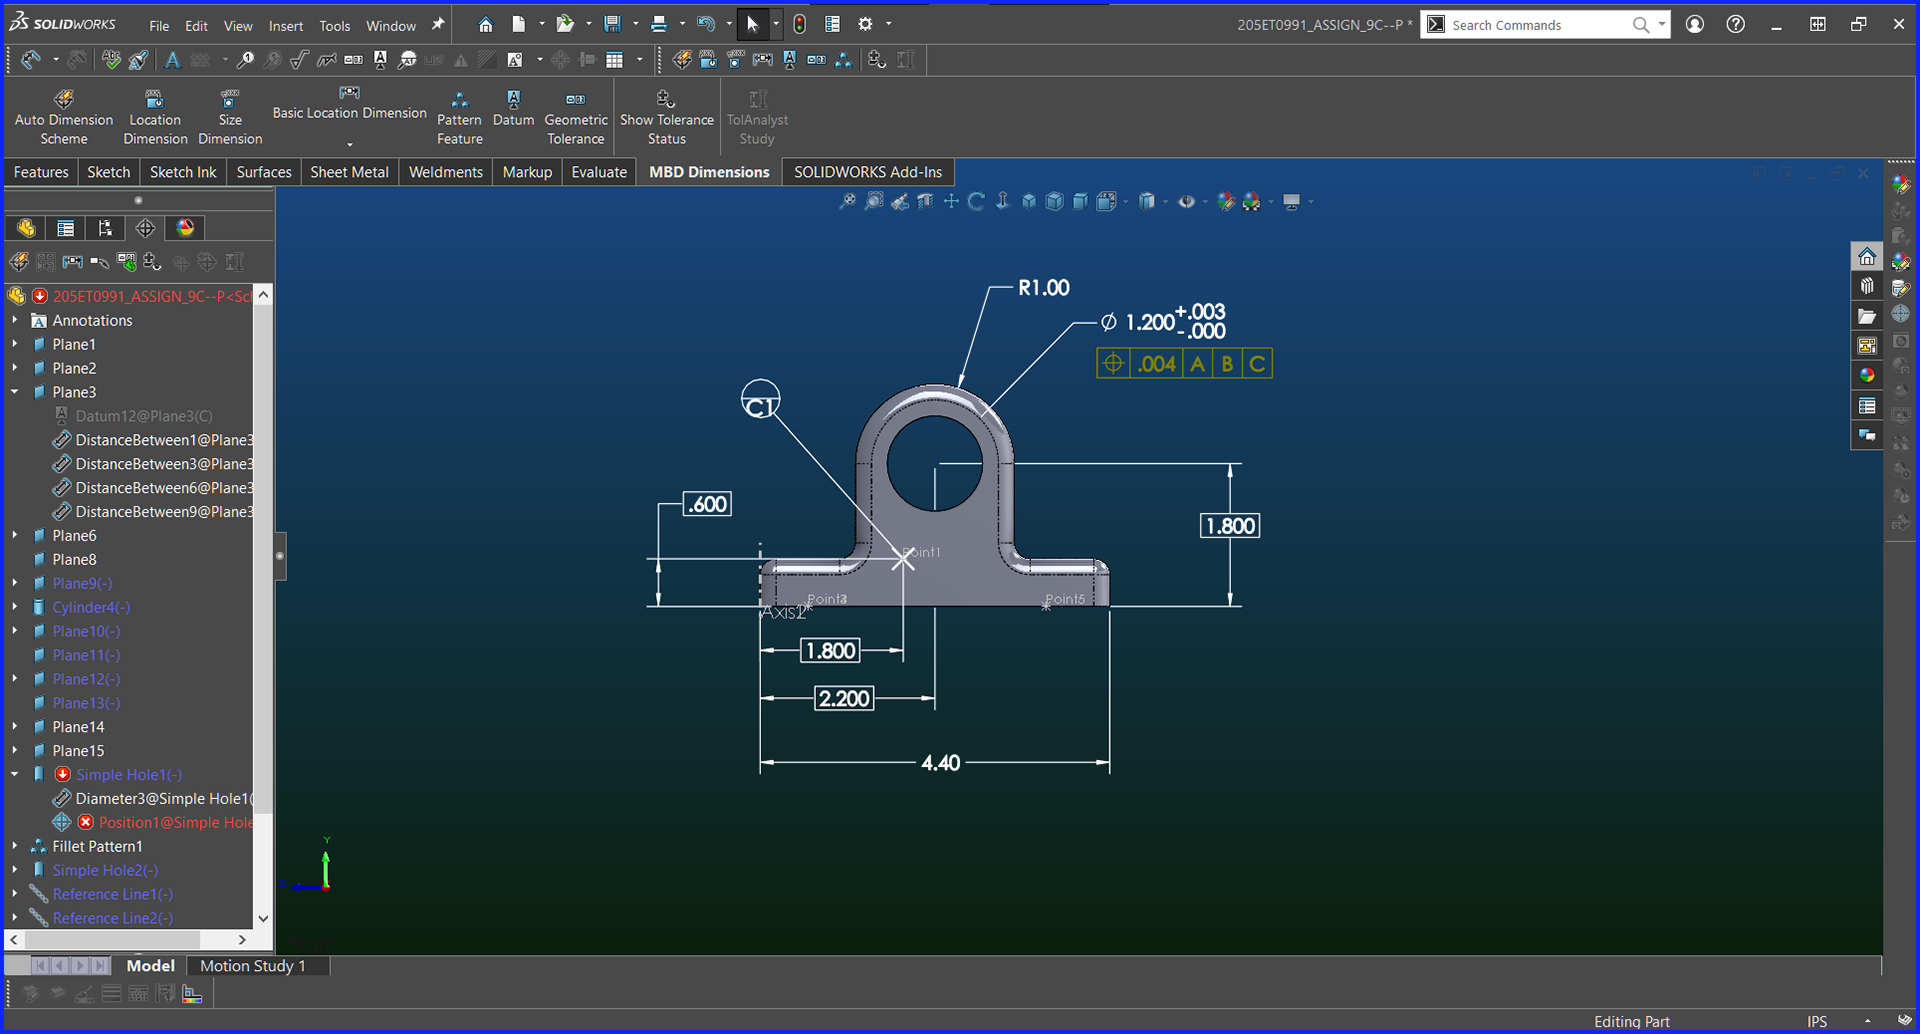Switch to the Evaluate tab
1920x1034 pixels.
click(599, 172)
